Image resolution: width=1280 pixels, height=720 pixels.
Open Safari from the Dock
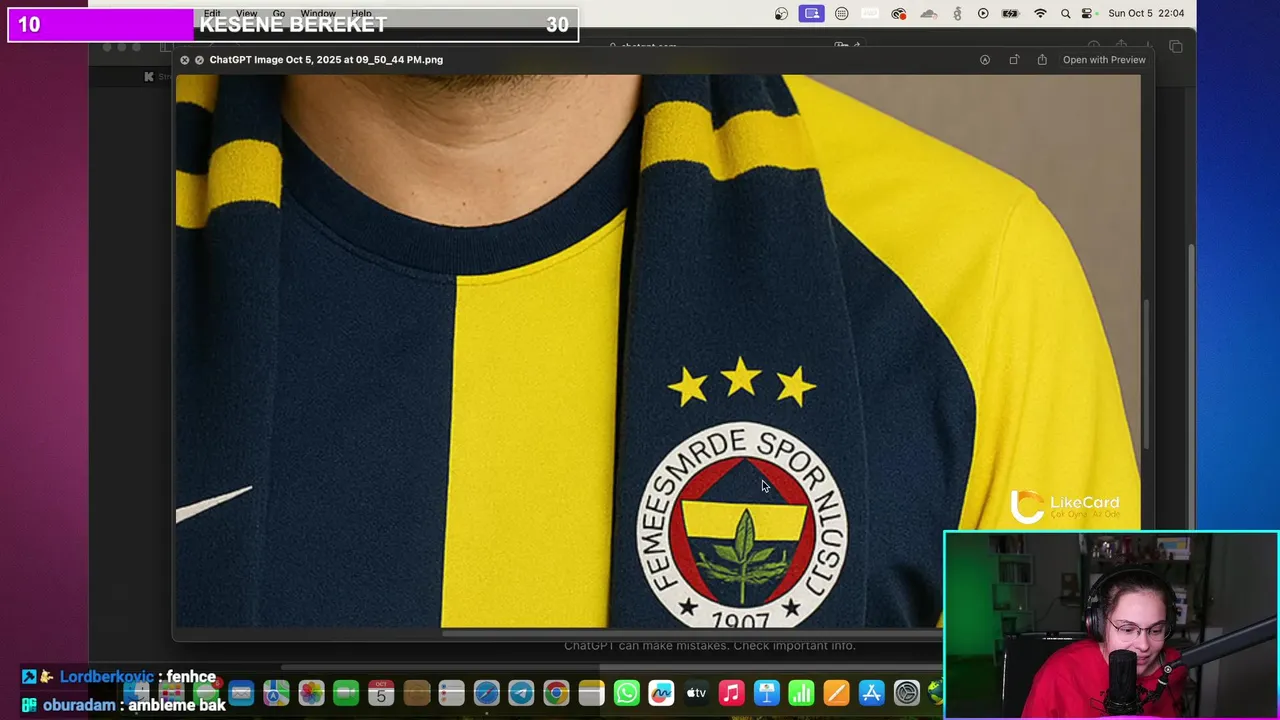pos(486,693)
